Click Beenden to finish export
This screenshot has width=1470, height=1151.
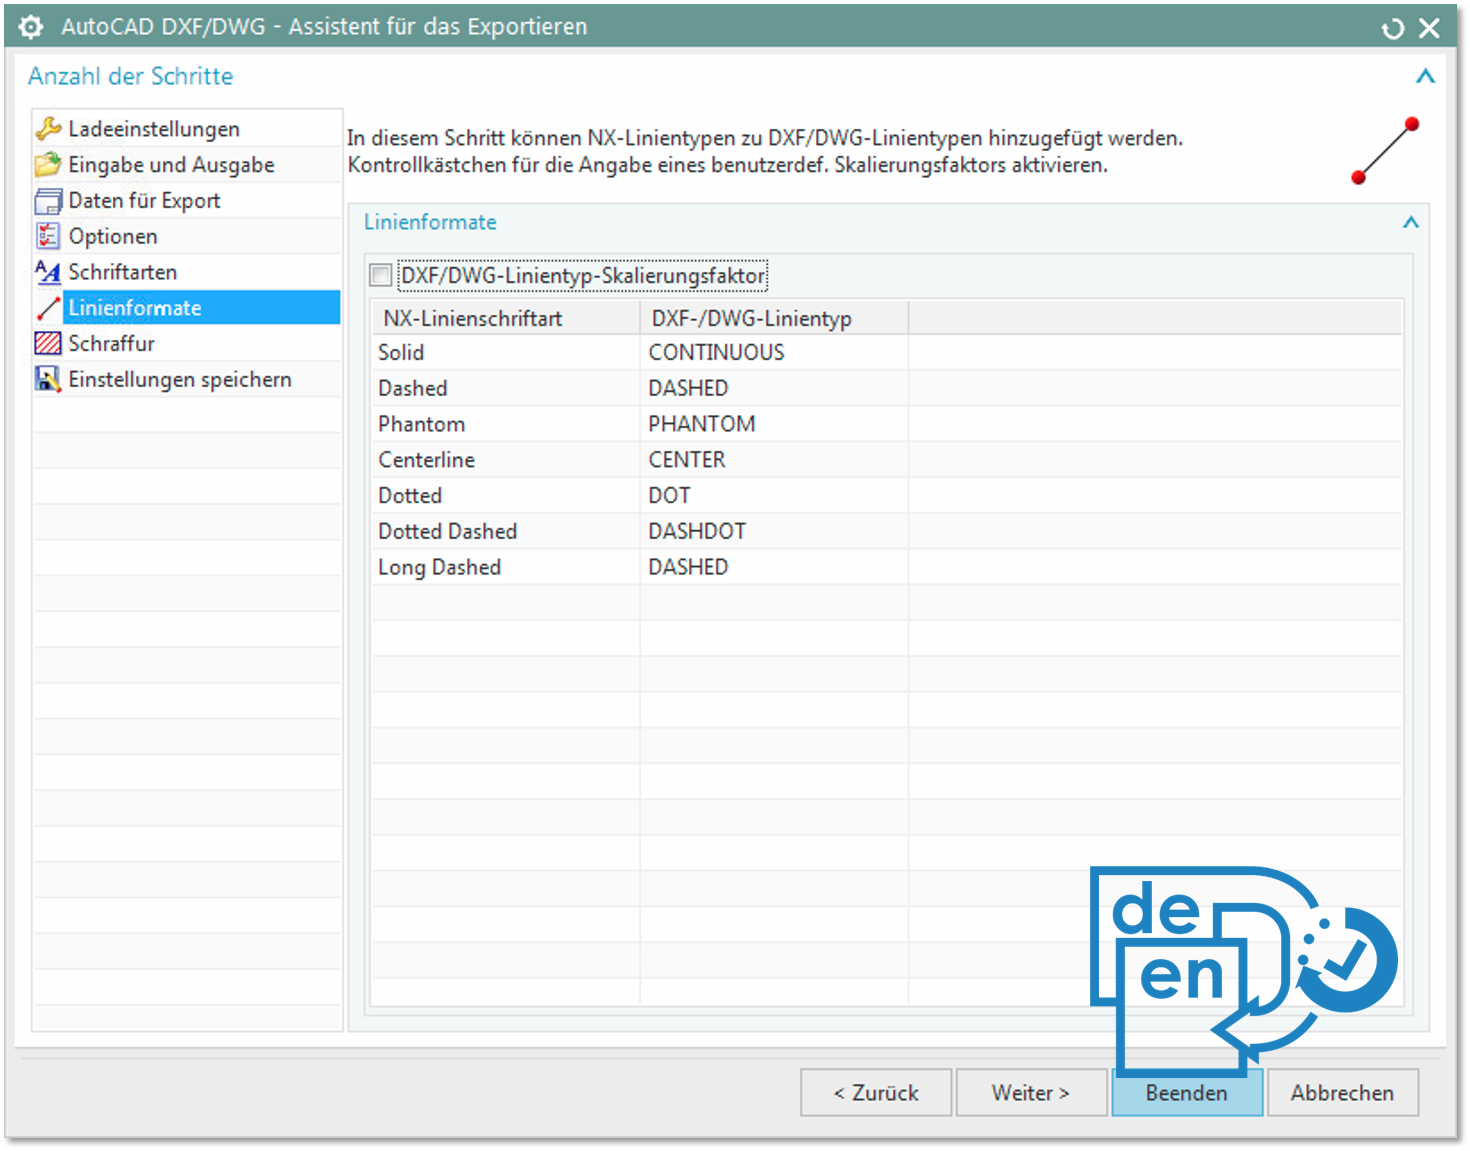coord(1186,1093)
